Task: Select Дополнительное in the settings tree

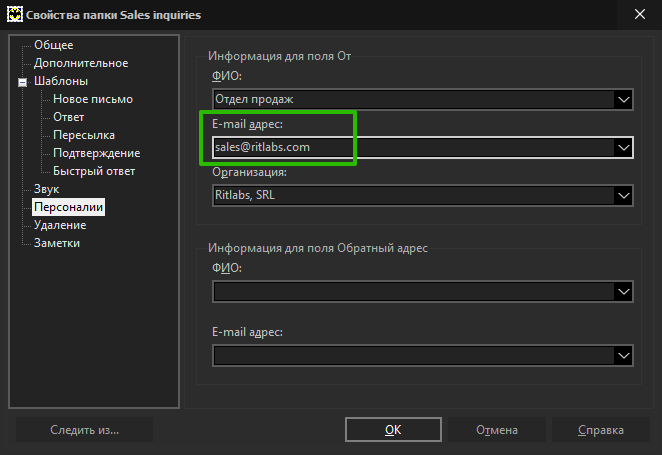Action: 81,63
